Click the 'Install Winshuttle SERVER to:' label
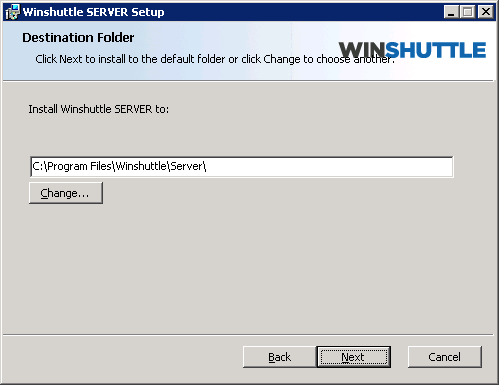The height and width of the screenshot is (386, 499). tap(99, 109)
